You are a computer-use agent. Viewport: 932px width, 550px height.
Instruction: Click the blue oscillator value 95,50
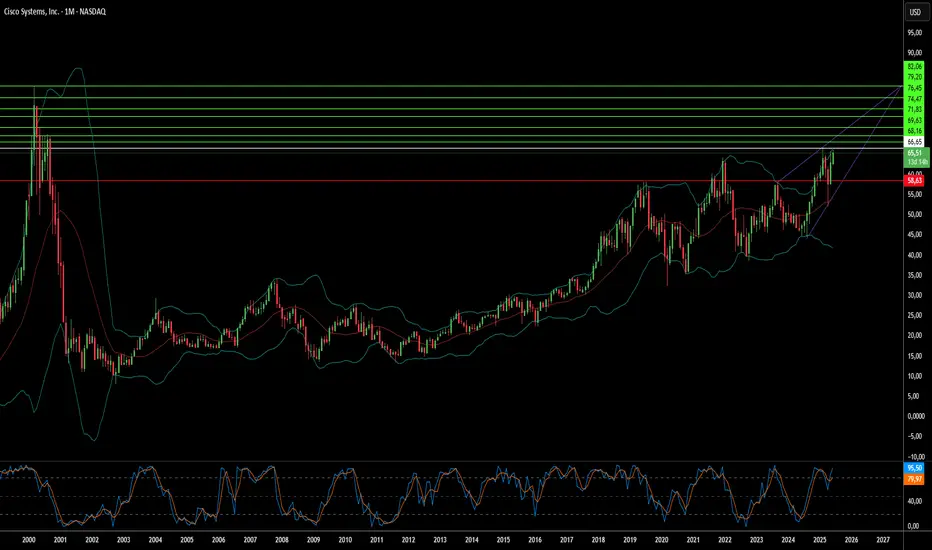[915, 468]
